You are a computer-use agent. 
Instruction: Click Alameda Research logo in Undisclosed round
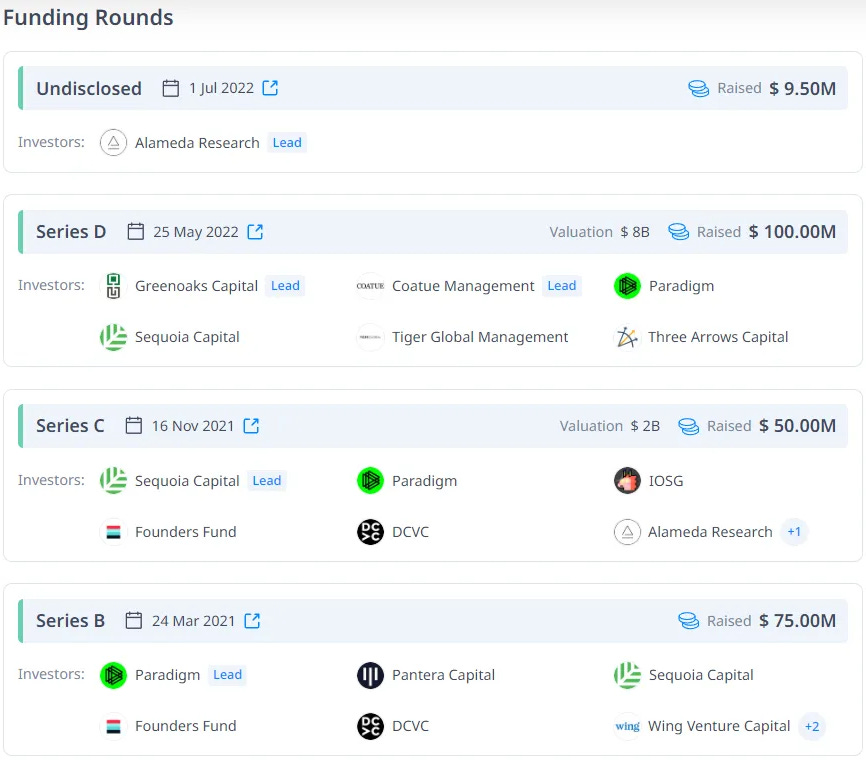click(113, 143)
